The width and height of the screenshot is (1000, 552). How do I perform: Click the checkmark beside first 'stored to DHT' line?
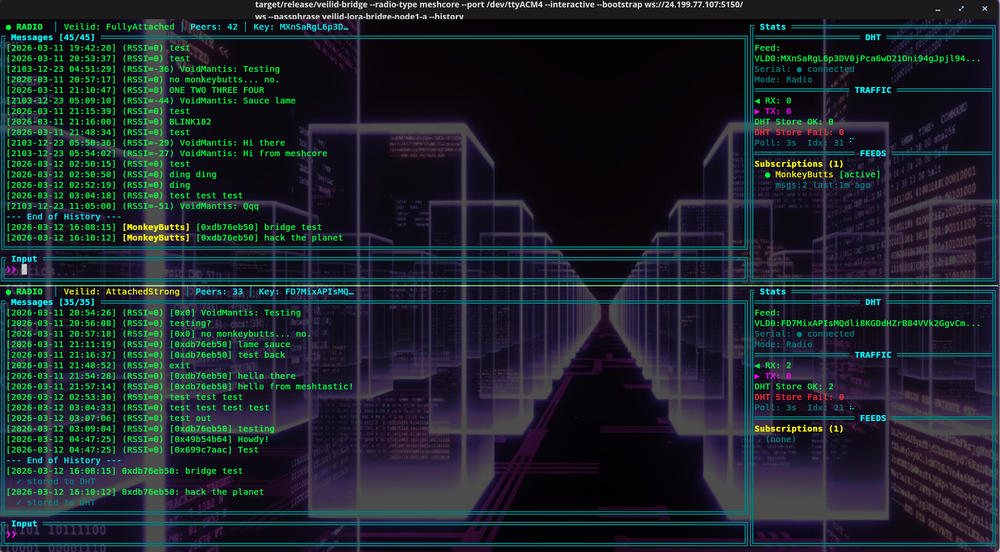coord(18,481)
